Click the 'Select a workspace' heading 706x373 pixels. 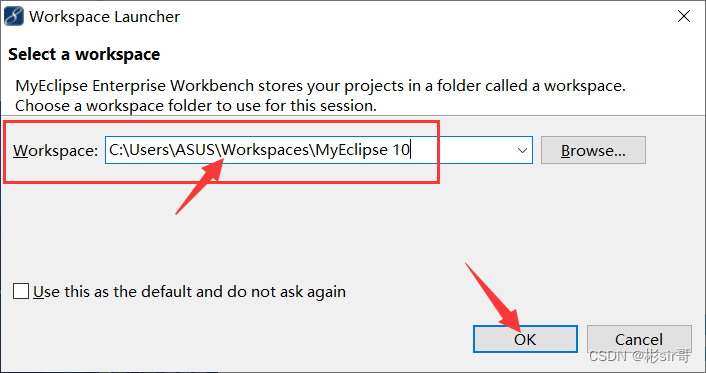[x=84, y=54]
